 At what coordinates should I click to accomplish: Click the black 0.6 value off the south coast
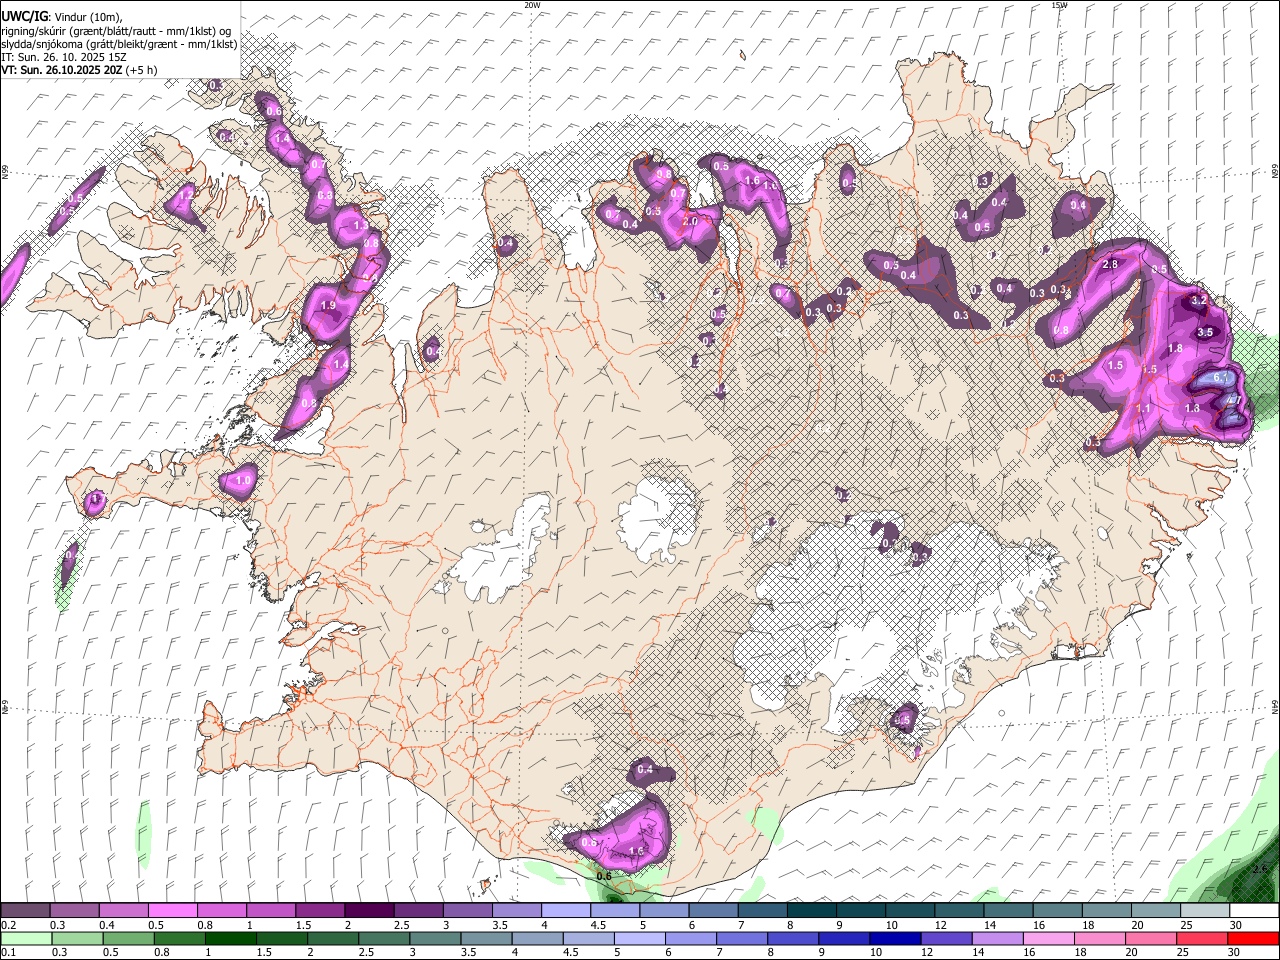pos(604,876)
